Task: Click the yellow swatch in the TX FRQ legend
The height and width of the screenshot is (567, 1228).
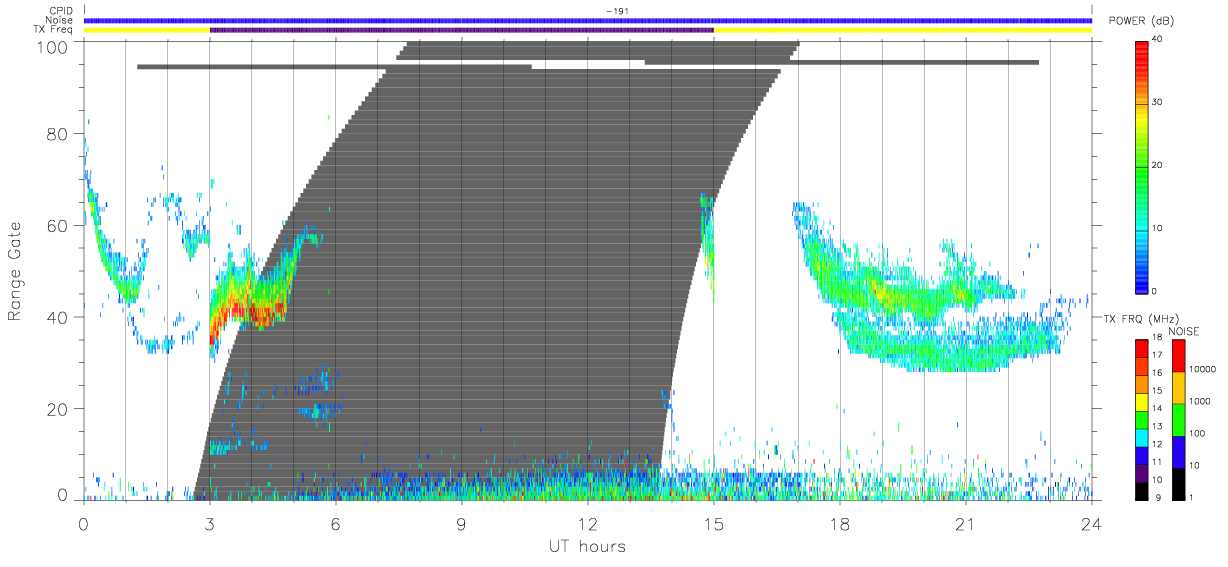Action: pyautogui.click(x=1142, y=400)
